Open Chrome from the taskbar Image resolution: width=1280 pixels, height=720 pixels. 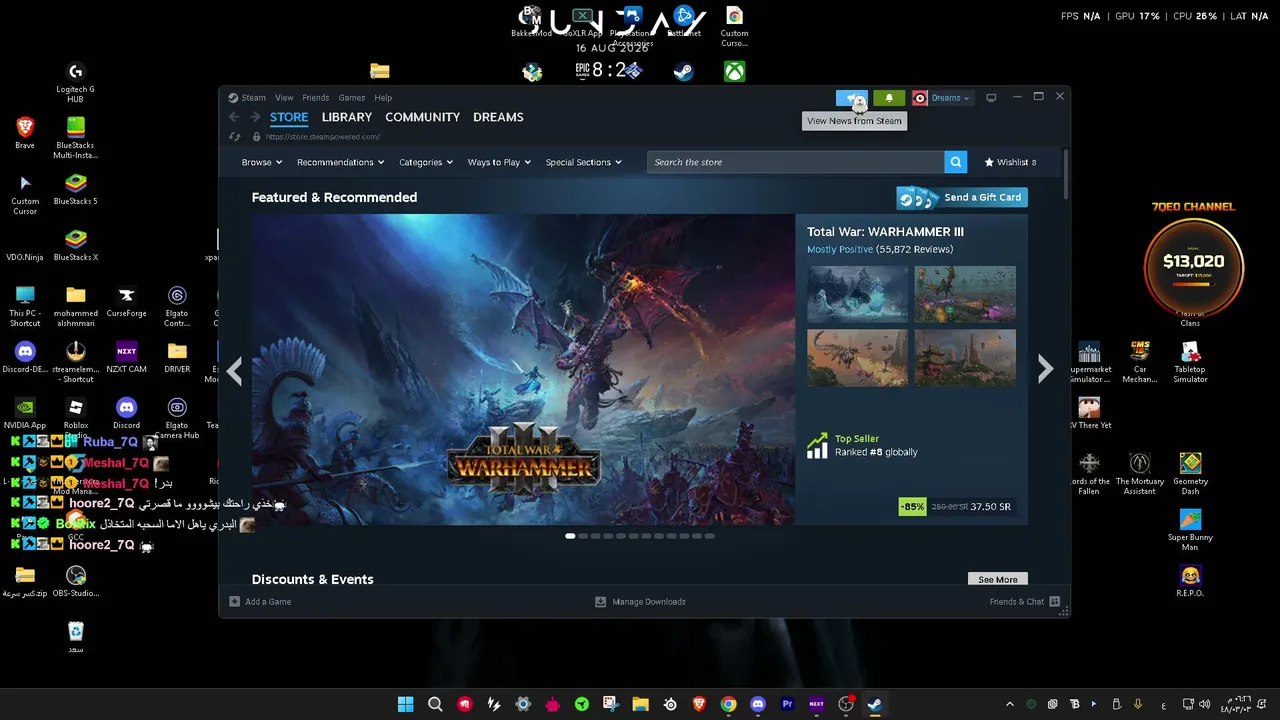(x=729, y=704)
